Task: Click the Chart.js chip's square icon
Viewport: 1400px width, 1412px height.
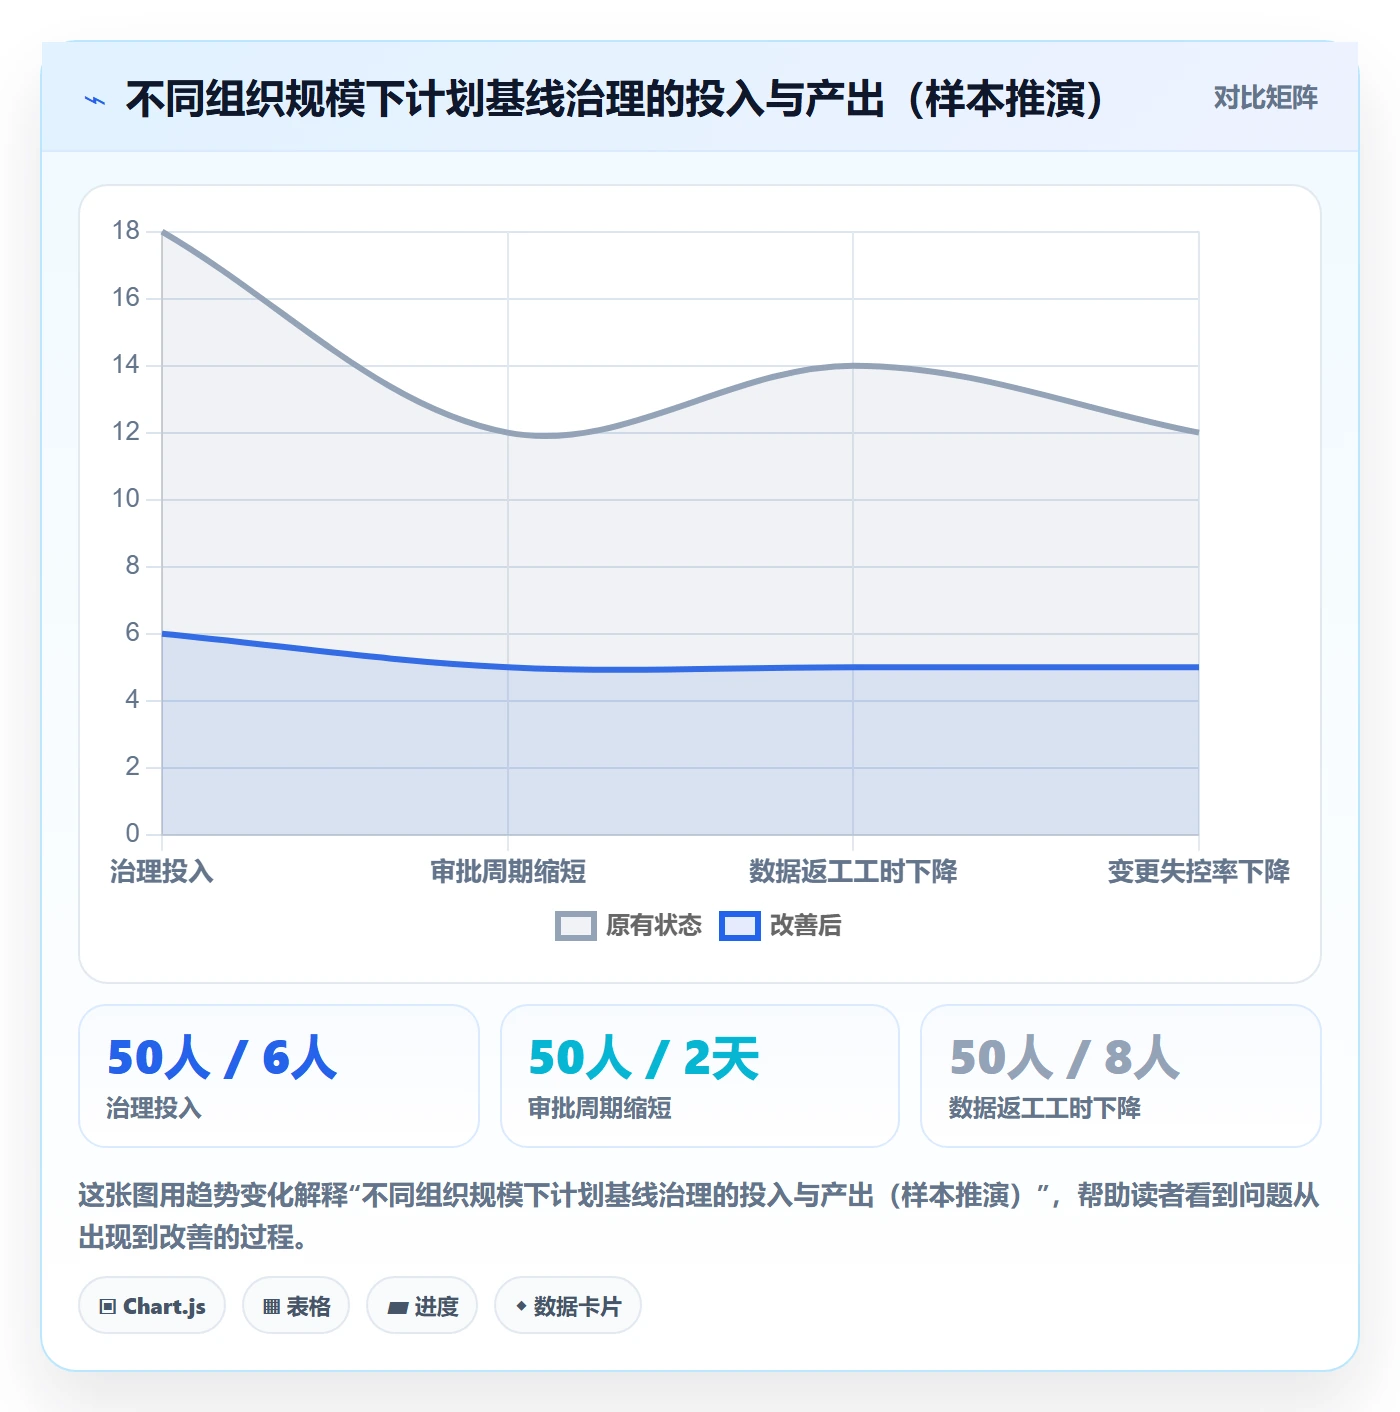Action: pyautogui.click(x=108, y=1306)
